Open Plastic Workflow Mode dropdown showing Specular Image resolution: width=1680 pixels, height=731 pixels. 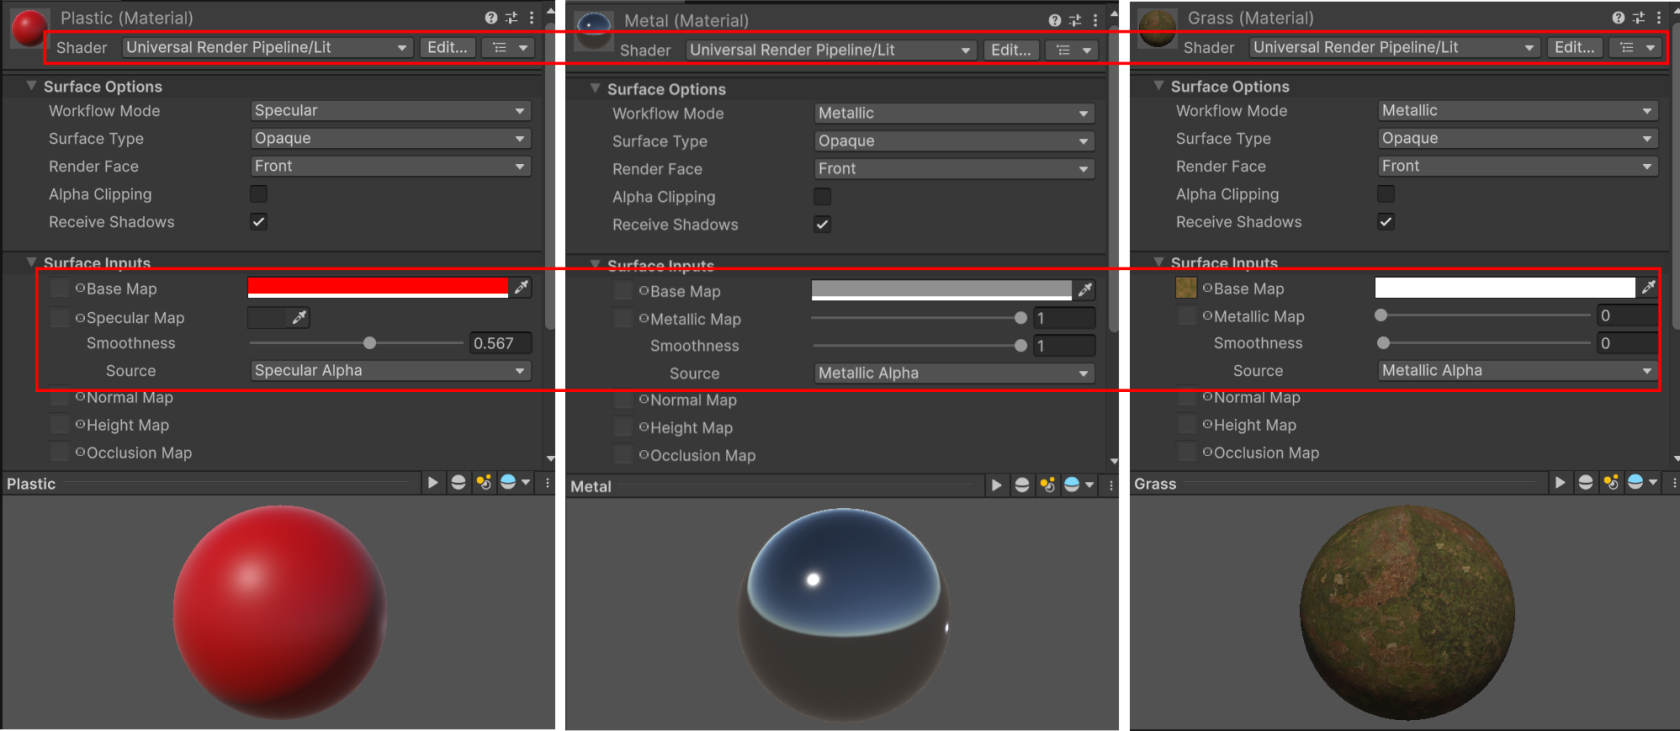click(x=390, y=110)
